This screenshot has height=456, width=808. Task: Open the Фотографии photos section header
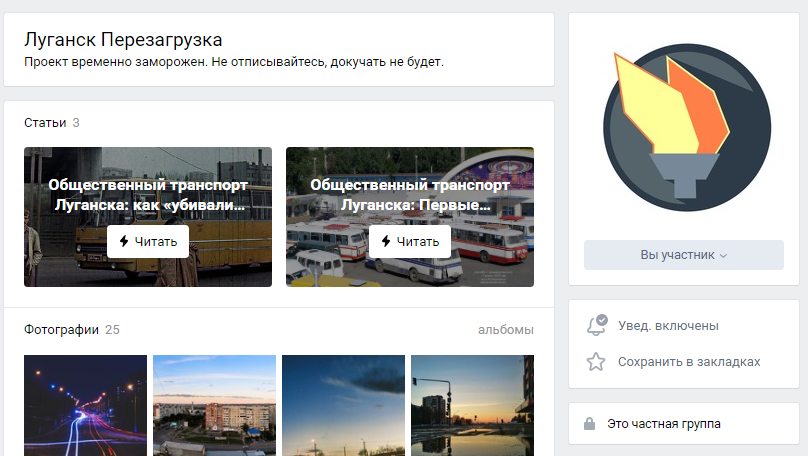pos(61,330)
